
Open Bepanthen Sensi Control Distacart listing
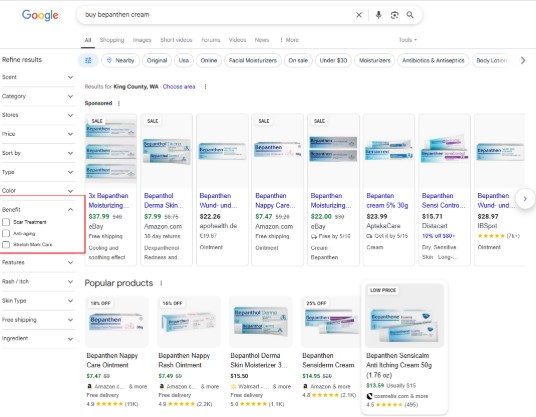coord(443,201)
